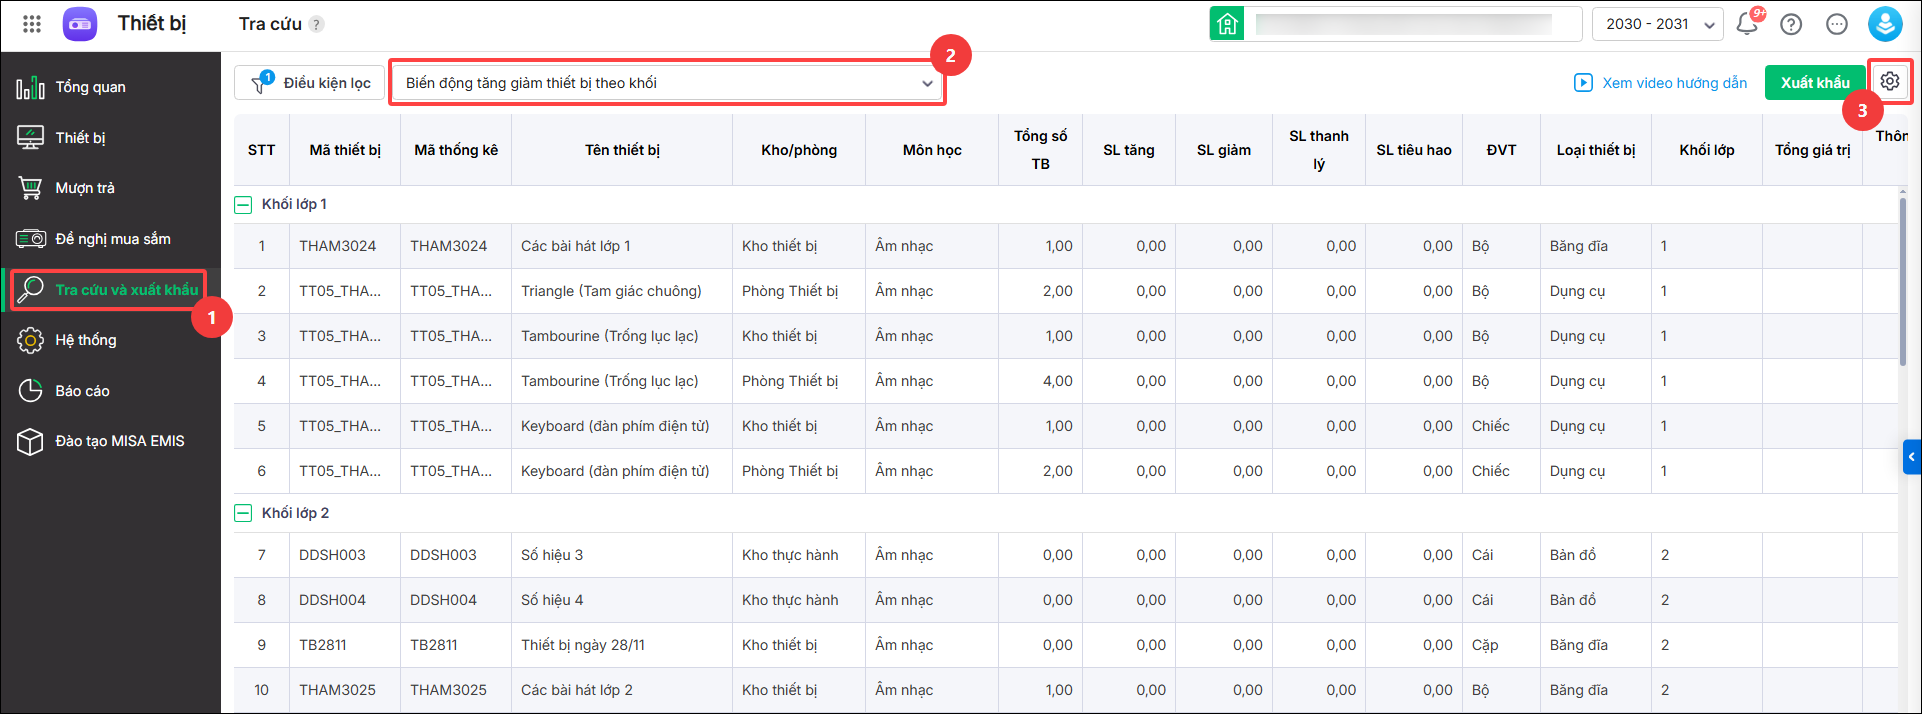Open the Đào tạo MISA EMIS box icon
Viewport: 1922px width, 714px height.
click(x=30, y=441)
